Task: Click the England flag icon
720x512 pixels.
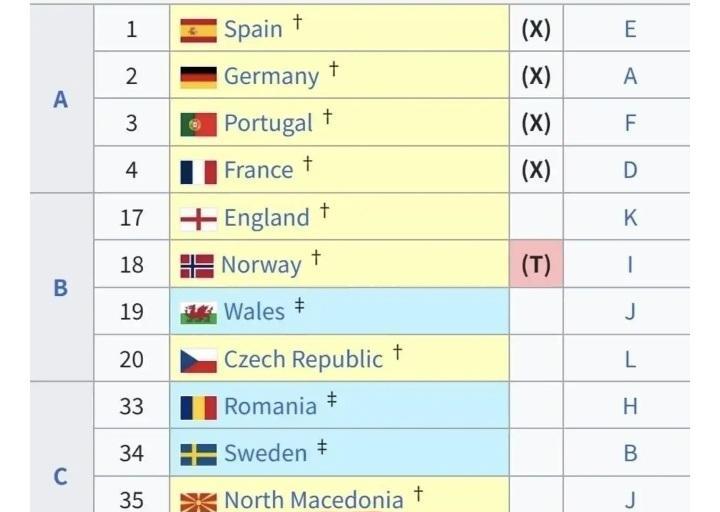Action: [198, 218]
